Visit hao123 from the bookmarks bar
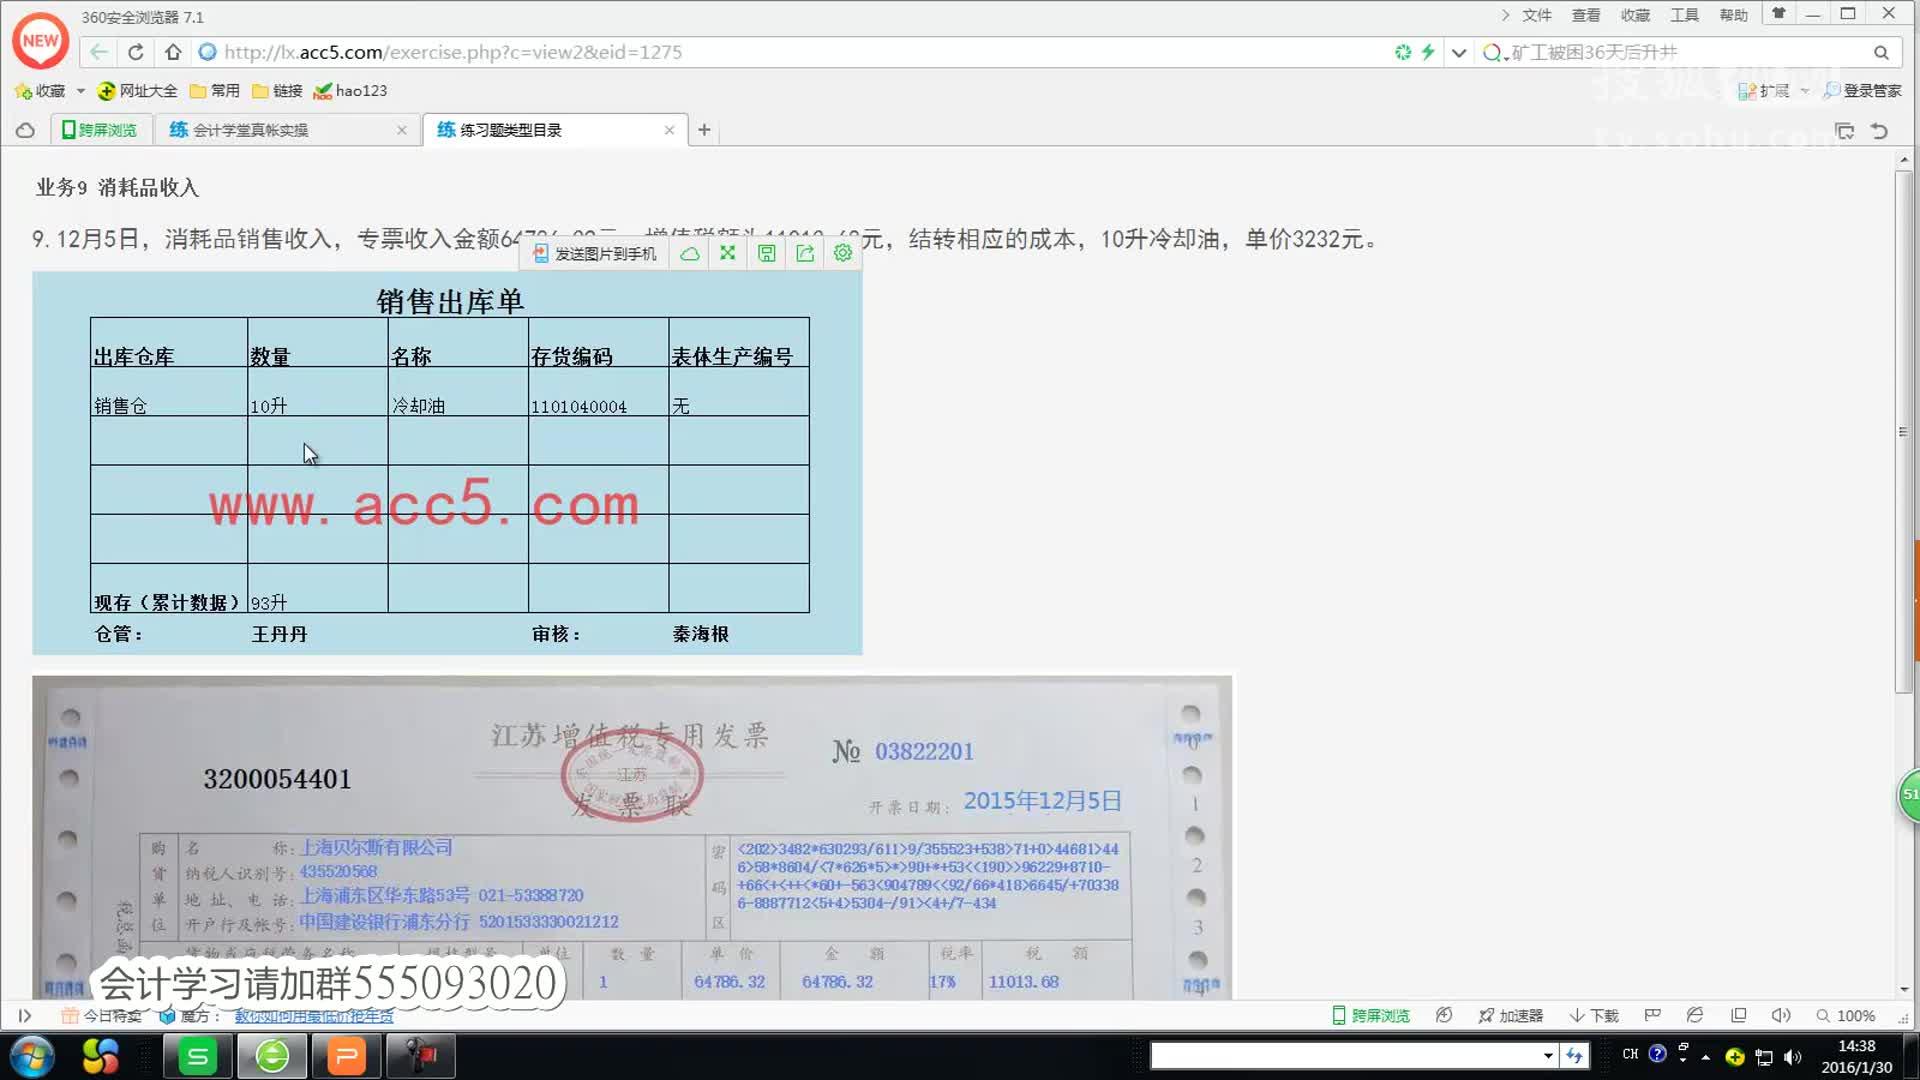The height and width of the screenshot is (1080, 1920). tap(349, 90)
